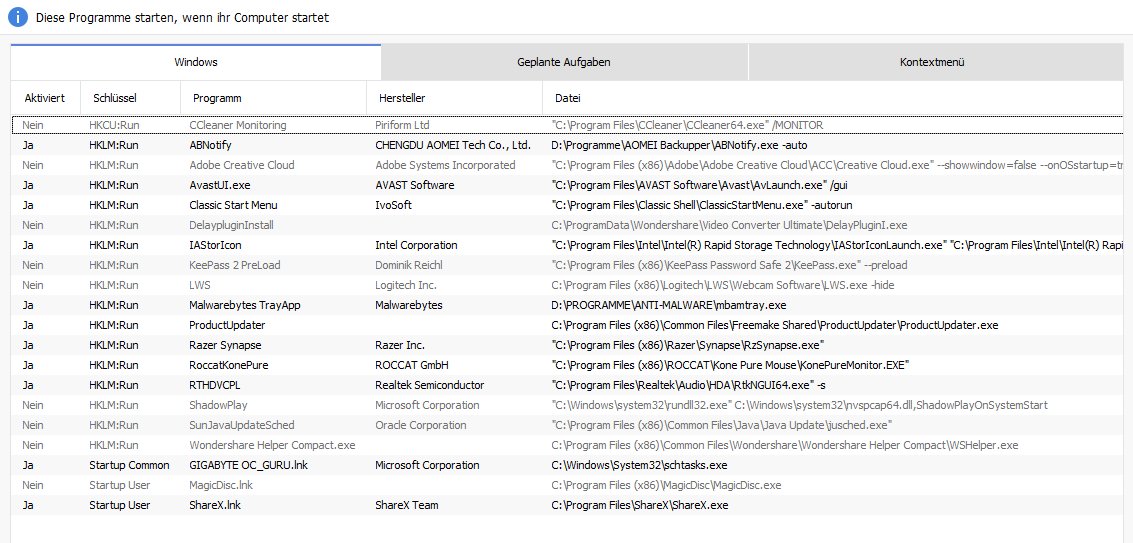Click the blue info icon at top

tap(18, 17)
